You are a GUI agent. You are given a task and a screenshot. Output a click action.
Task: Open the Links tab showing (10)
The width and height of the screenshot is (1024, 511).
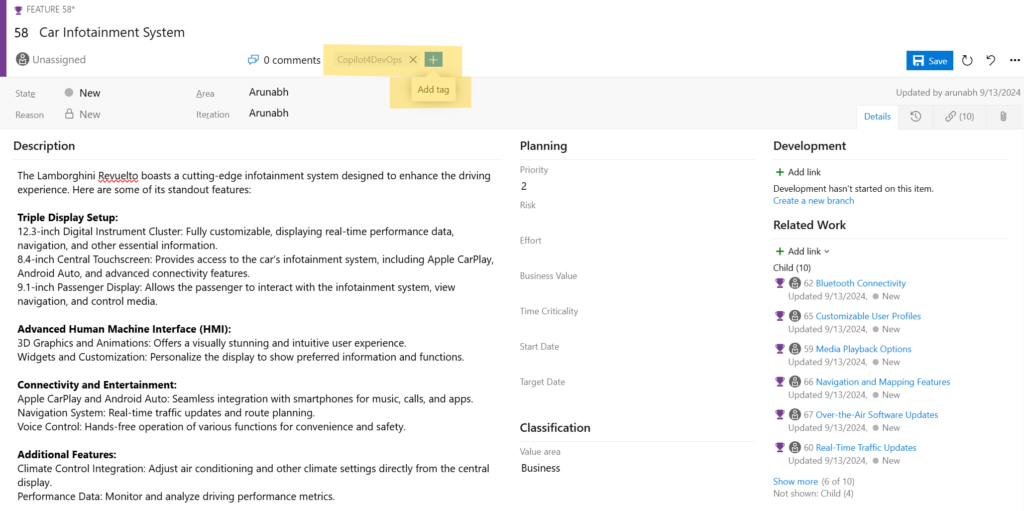click(x=959, y=117)
